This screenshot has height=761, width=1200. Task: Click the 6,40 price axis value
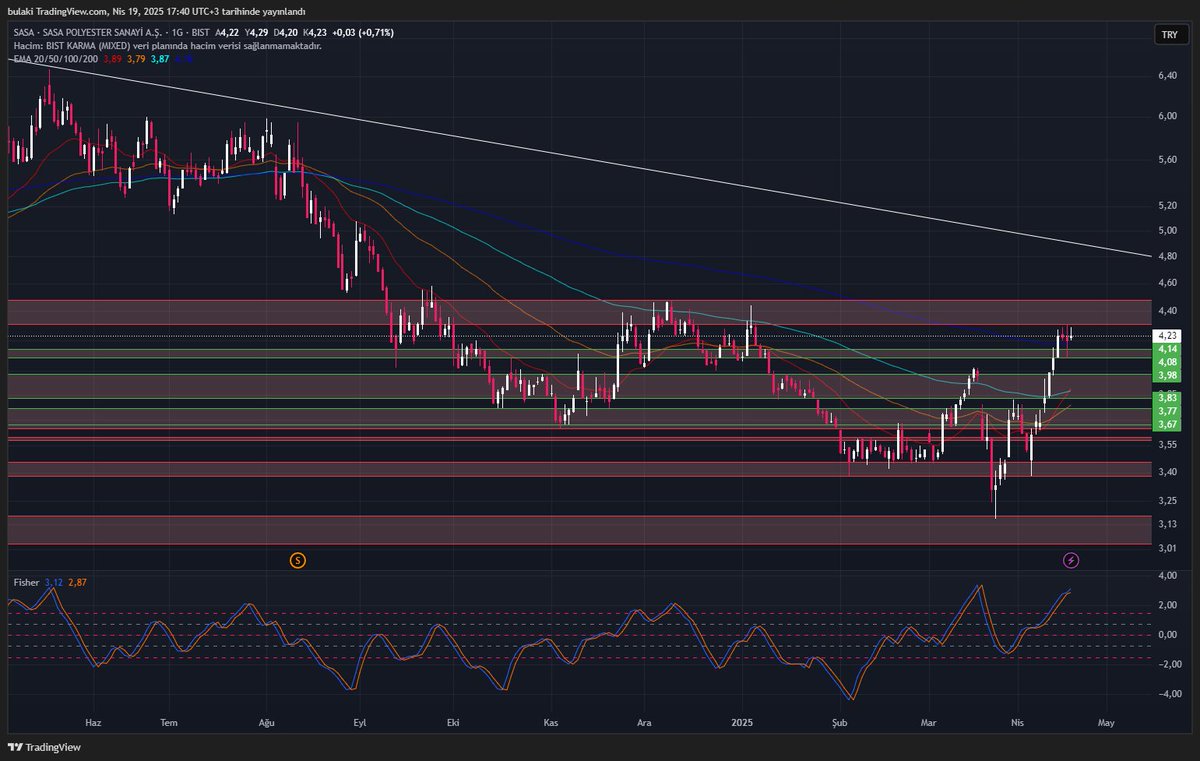(1167, 76)
